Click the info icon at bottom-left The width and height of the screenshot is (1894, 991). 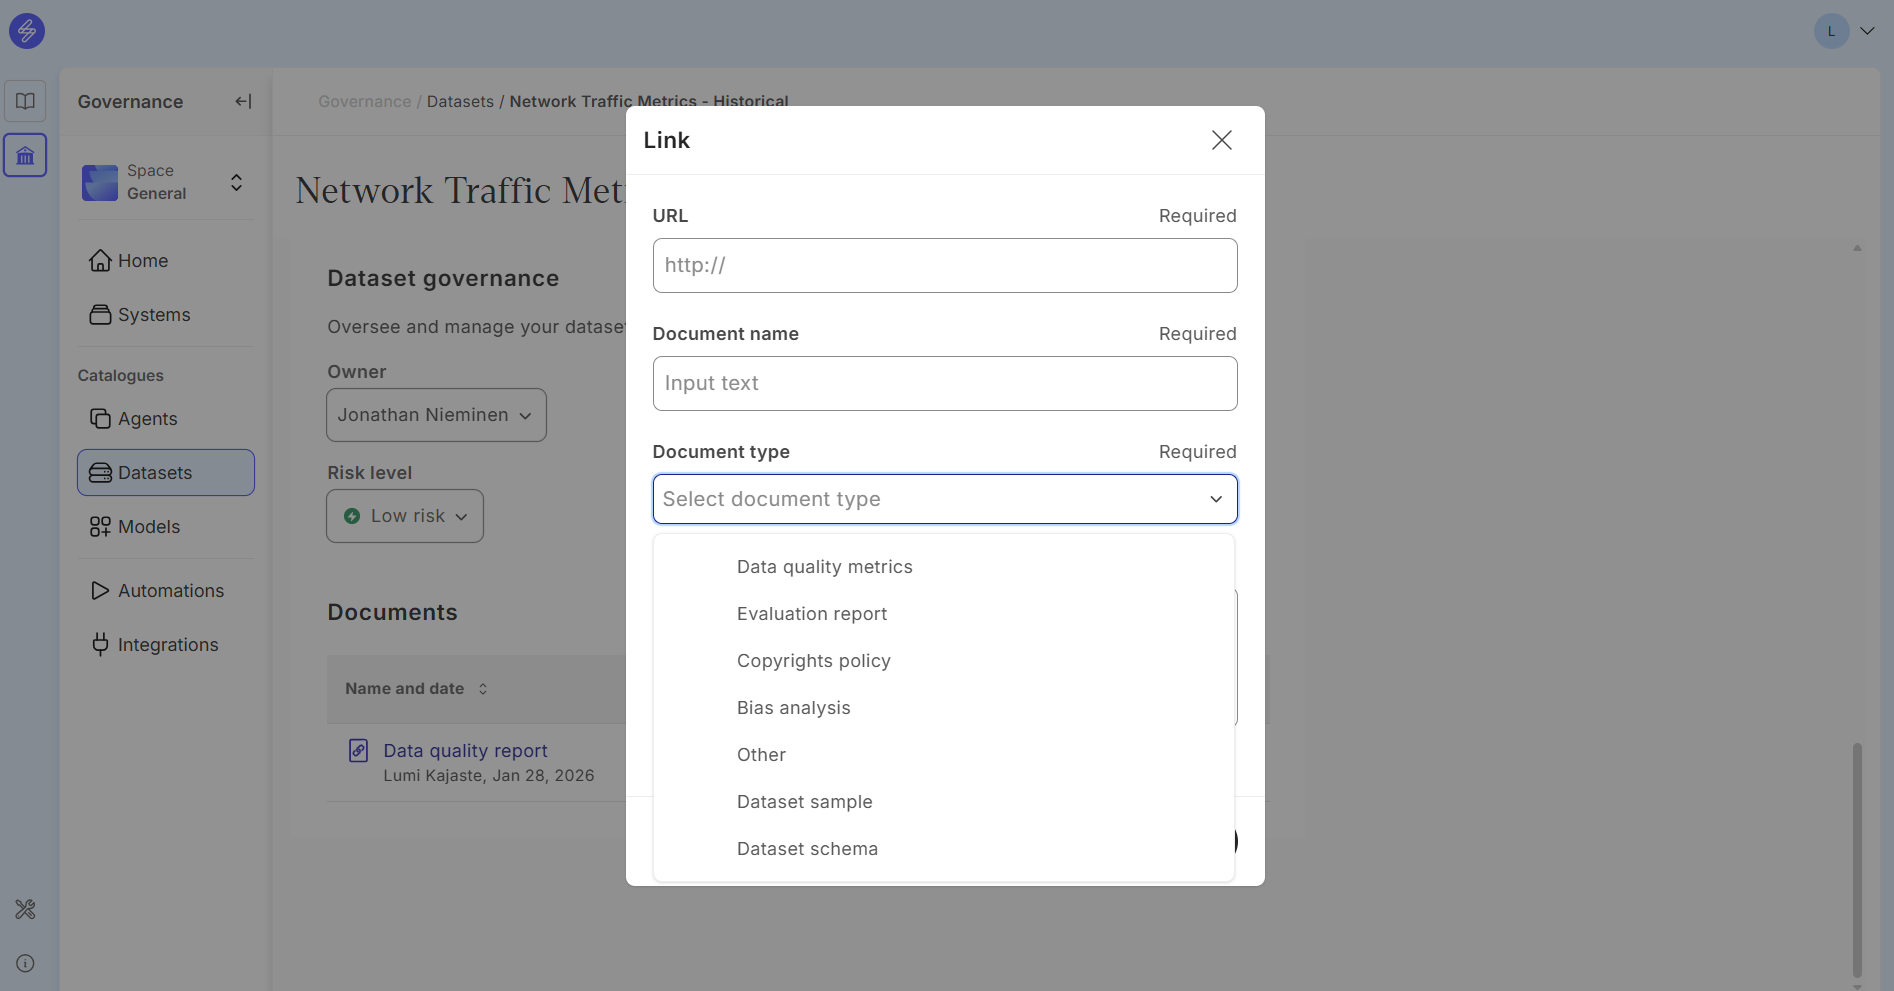click(25, 963)
